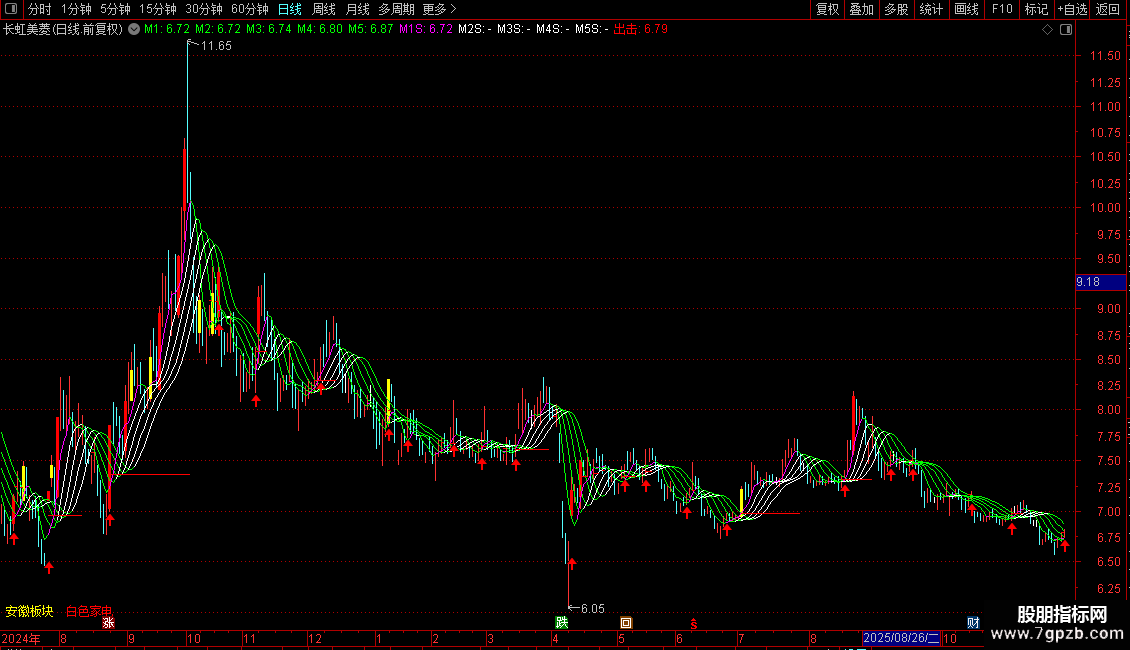Click the 出击: 6.79 indicator value

(641, 29)
